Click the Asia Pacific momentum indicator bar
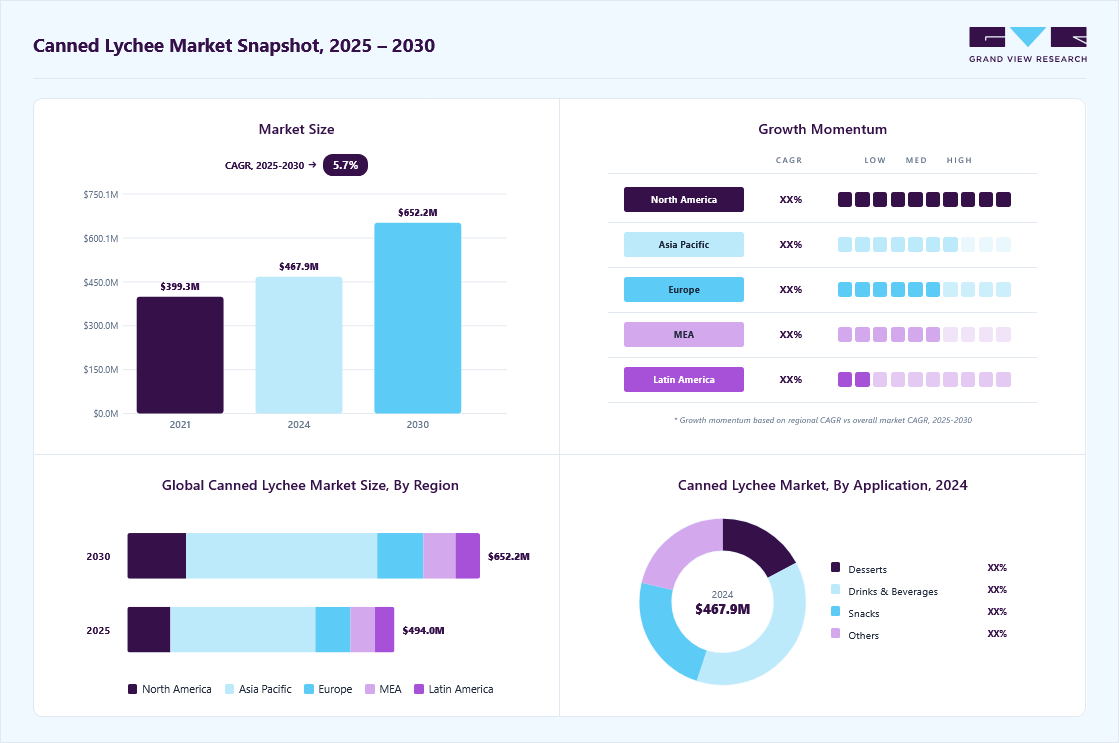 [x=924, y=244]
